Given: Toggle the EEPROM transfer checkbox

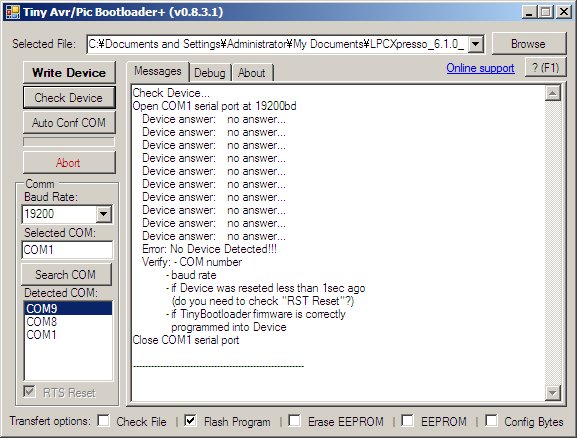Looking at the screenshot, I should (407, 421).
